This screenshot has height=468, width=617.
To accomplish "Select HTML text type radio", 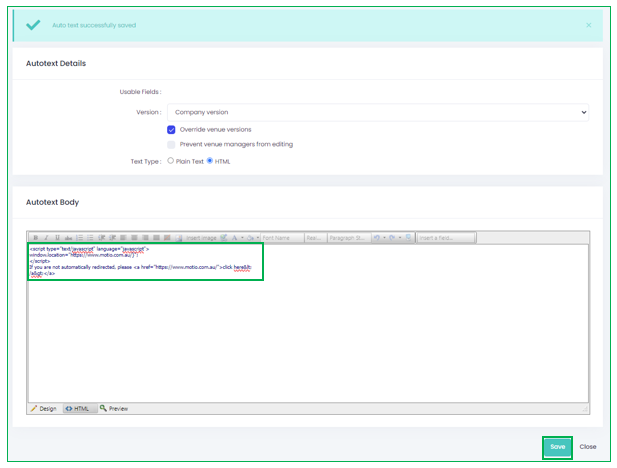I will click(210, 161).
